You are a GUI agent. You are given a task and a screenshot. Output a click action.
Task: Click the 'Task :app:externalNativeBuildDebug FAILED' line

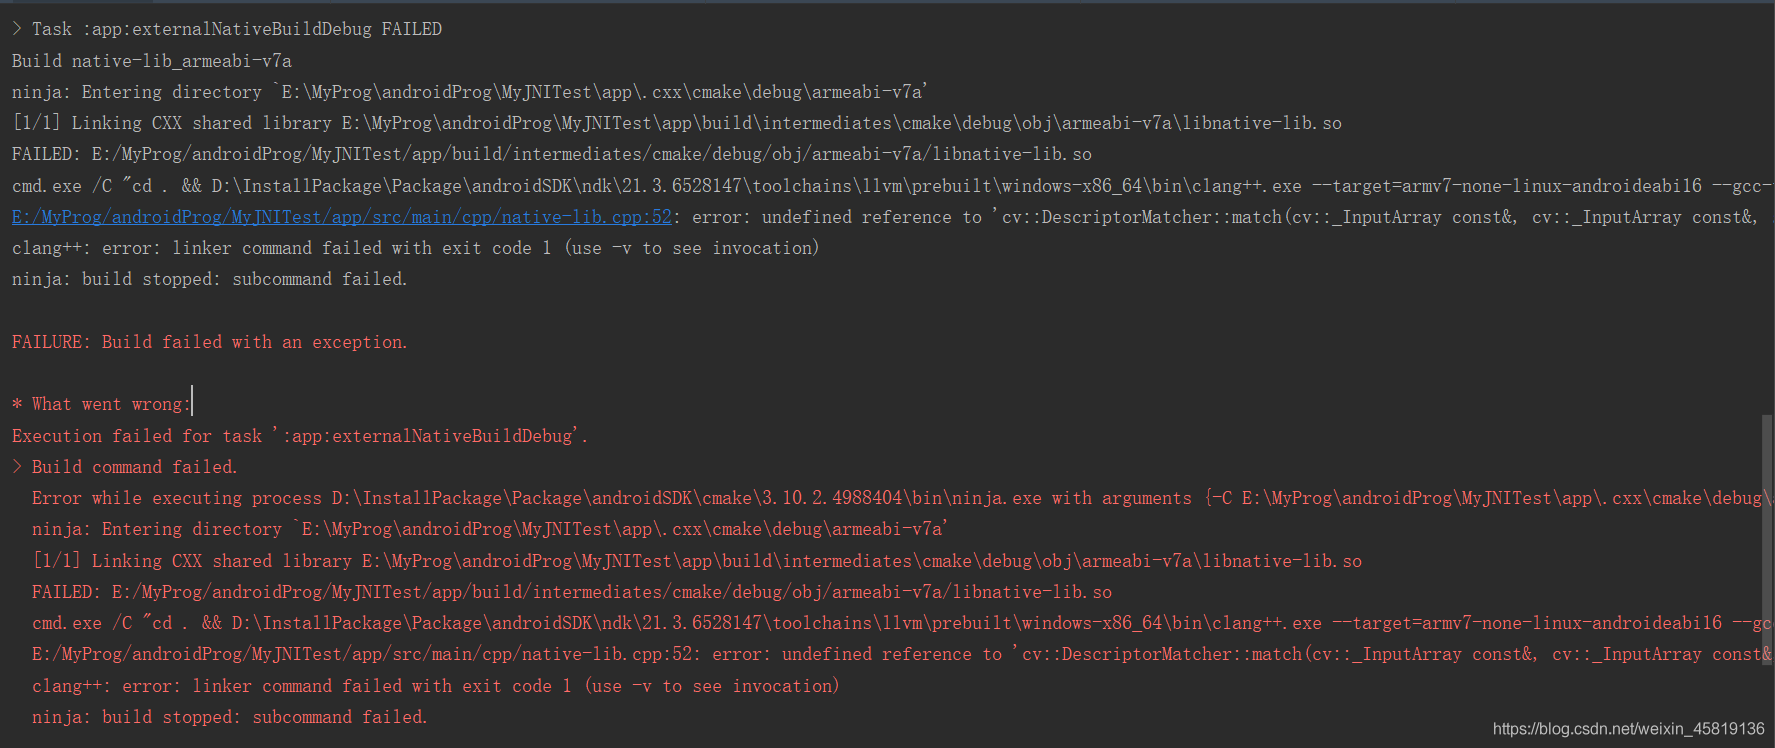227,29
